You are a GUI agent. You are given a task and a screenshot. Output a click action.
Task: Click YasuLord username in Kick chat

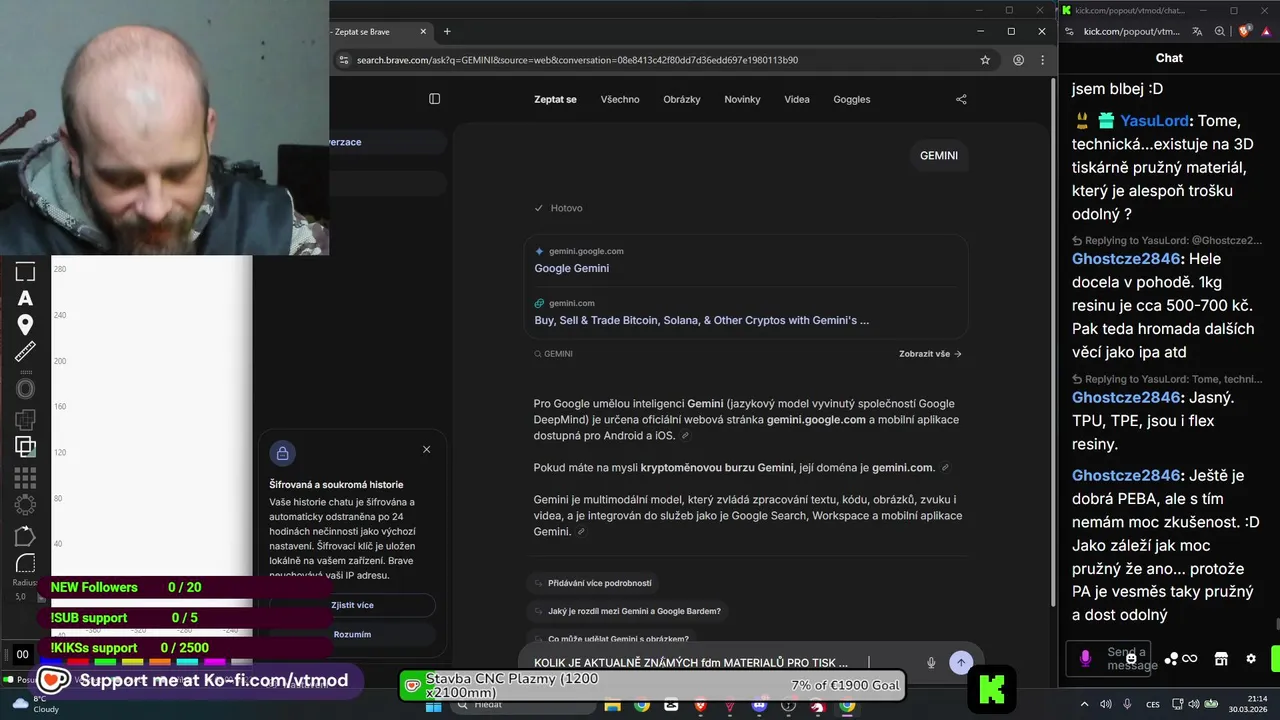click(1155, 121)
